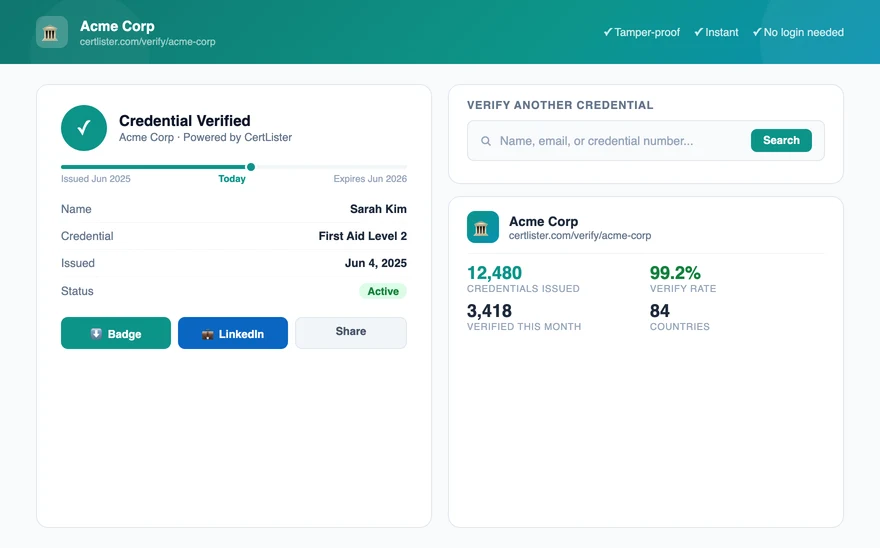Image resolution: width=880 pixels, height=548 pixels.
Task: Click the Name row label
Action: point(76,209)
